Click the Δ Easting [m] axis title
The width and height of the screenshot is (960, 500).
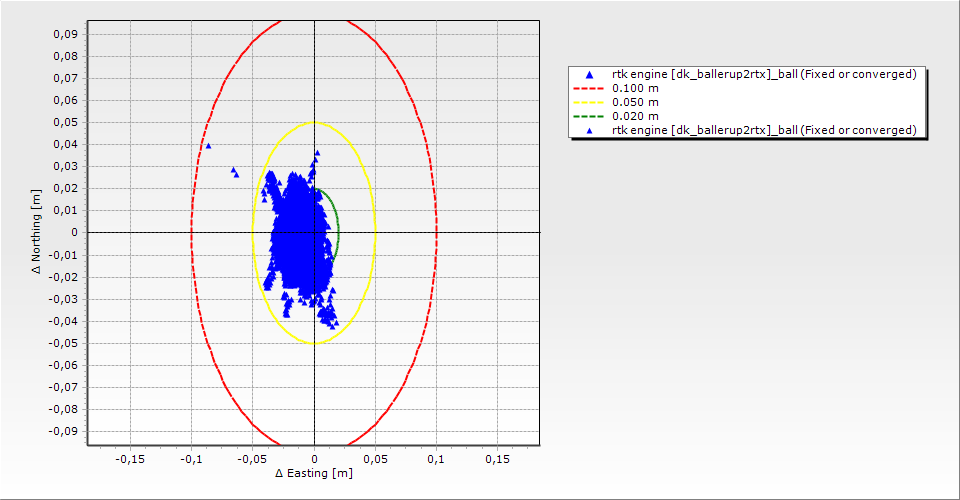[314, 473]
